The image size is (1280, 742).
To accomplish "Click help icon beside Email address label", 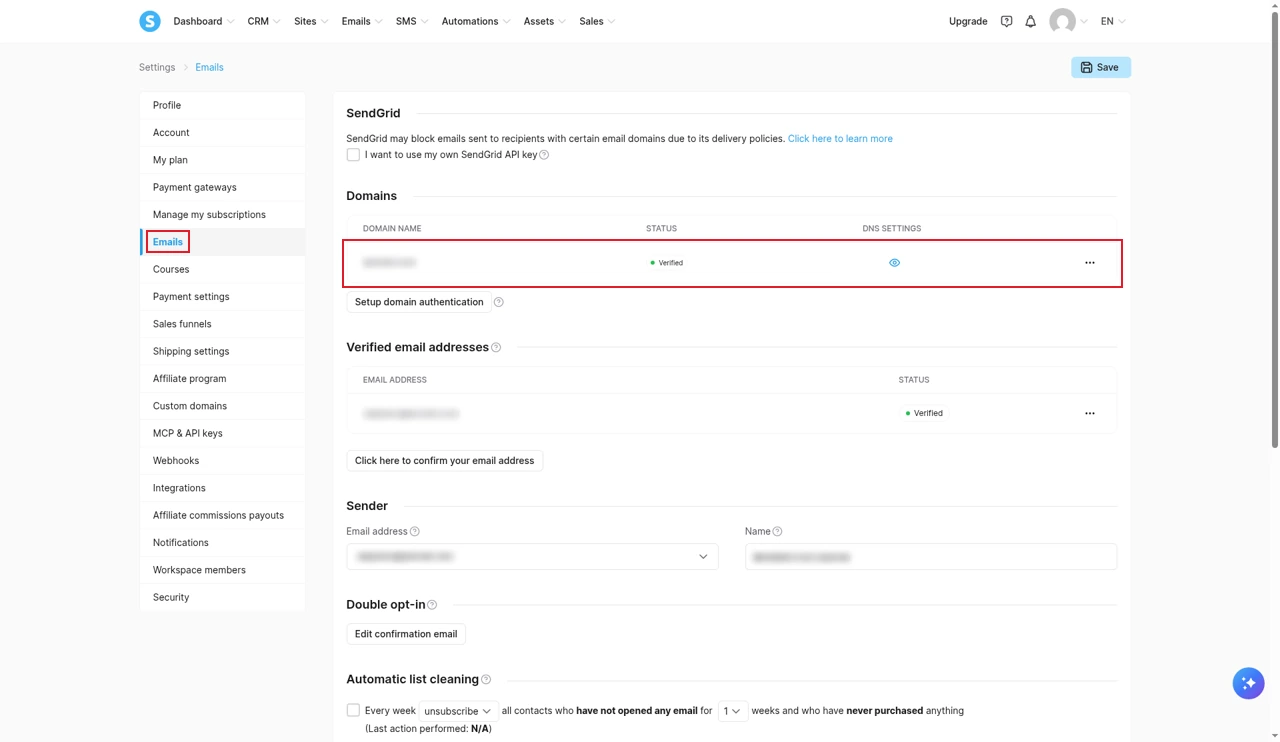I will [x=415, y=532].
